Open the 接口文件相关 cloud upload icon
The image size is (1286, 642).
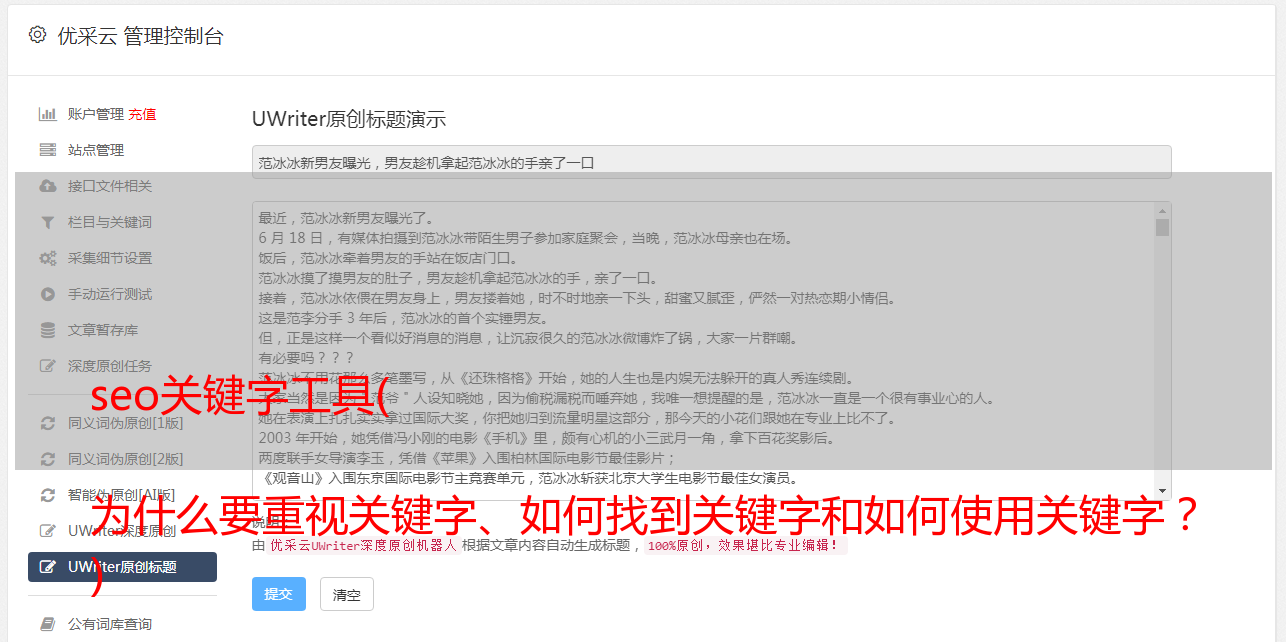click(x=47, y=186)
